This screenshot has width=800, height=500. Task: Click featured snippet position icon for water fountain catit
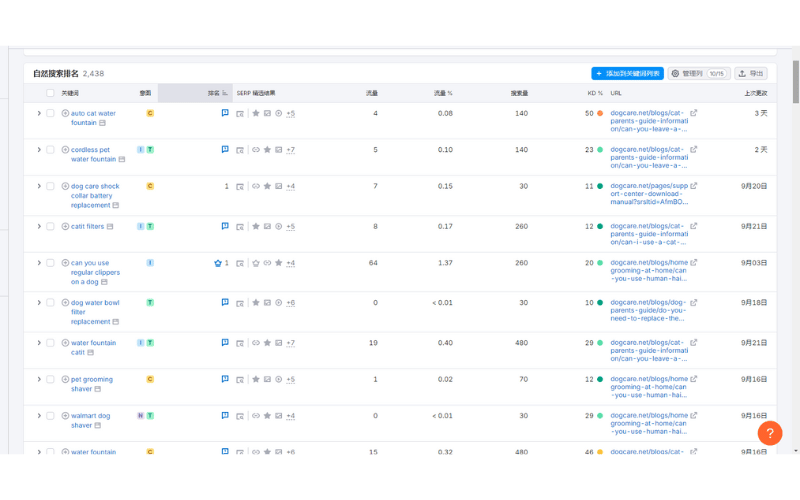coord(225,342)
